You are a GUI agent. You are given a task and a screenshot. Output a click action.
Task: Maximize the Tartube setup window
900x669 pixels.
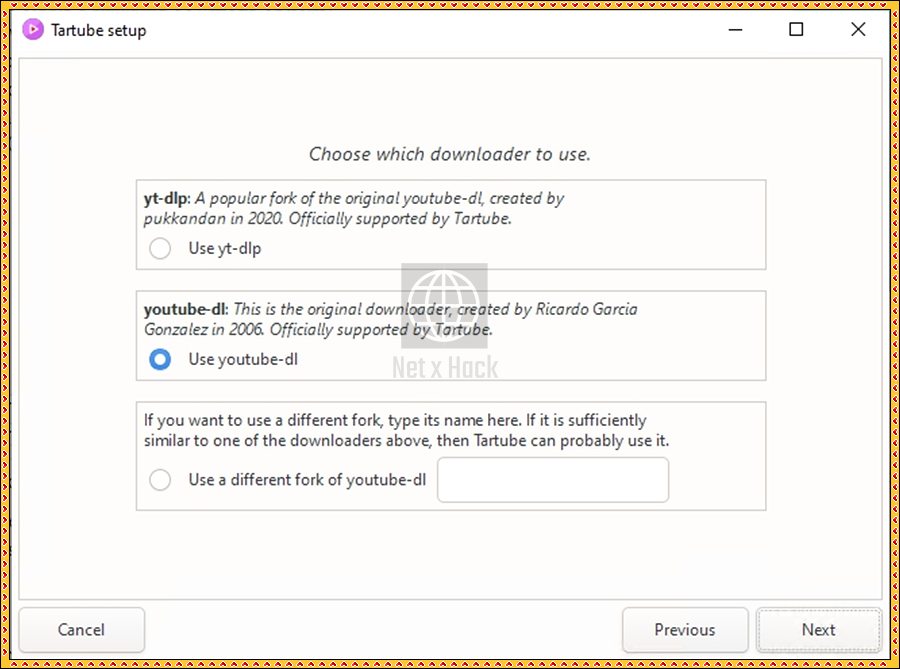[796, 29]
